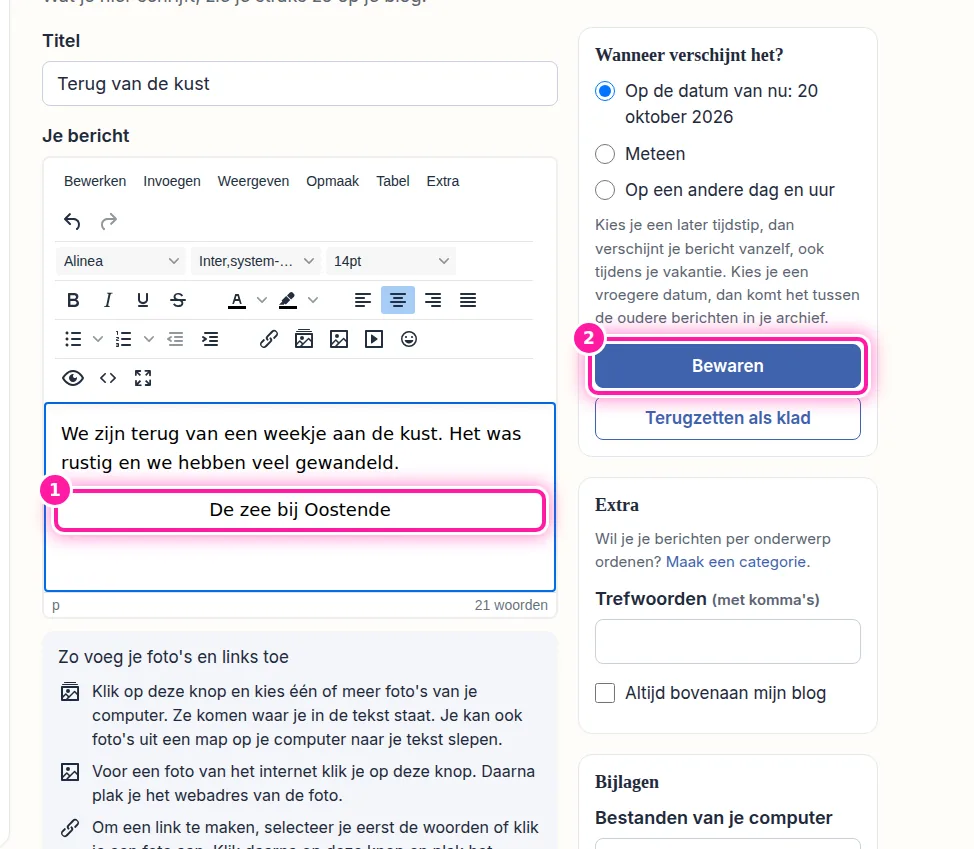Screen dimensions: 974x849
Task: Click the Trefwoorden input field
Action: (727, 642)
